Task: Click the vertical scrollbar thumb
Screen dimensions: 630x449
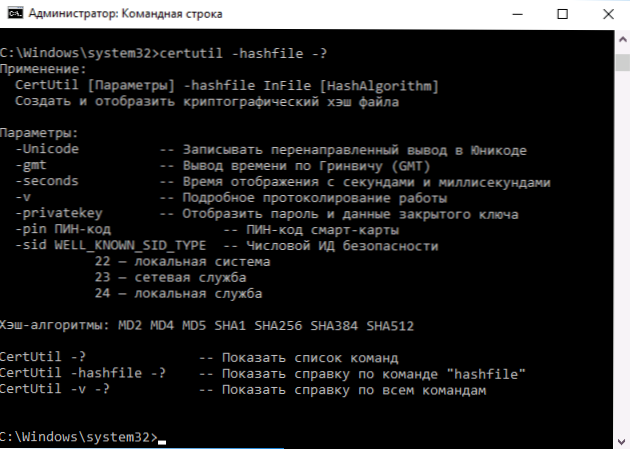Action: click(x=622, y=62)
